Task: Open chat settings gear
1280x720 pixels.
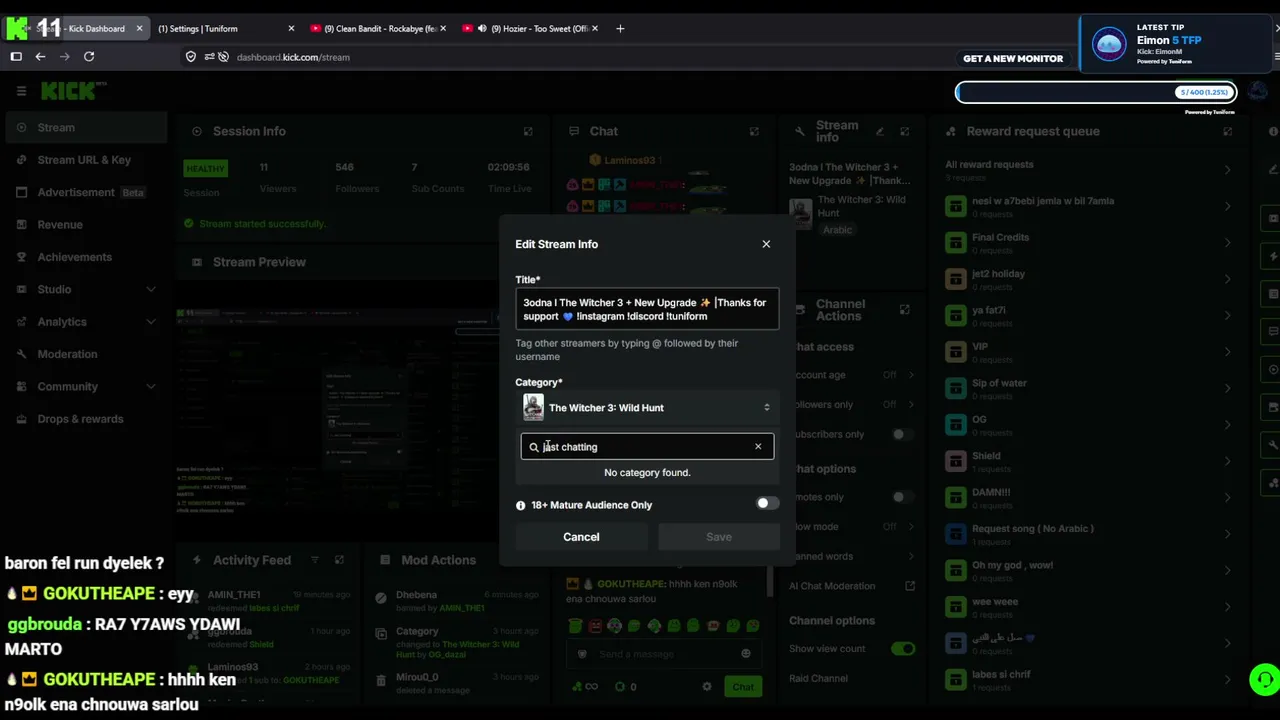Action: (x=707, y=687)
